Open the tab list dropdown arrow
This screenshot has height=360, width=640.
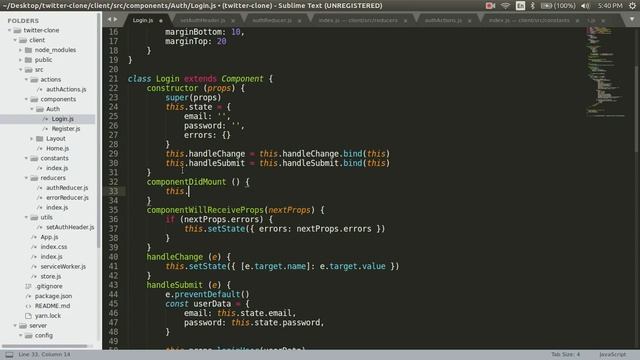(x=632, y=19)
